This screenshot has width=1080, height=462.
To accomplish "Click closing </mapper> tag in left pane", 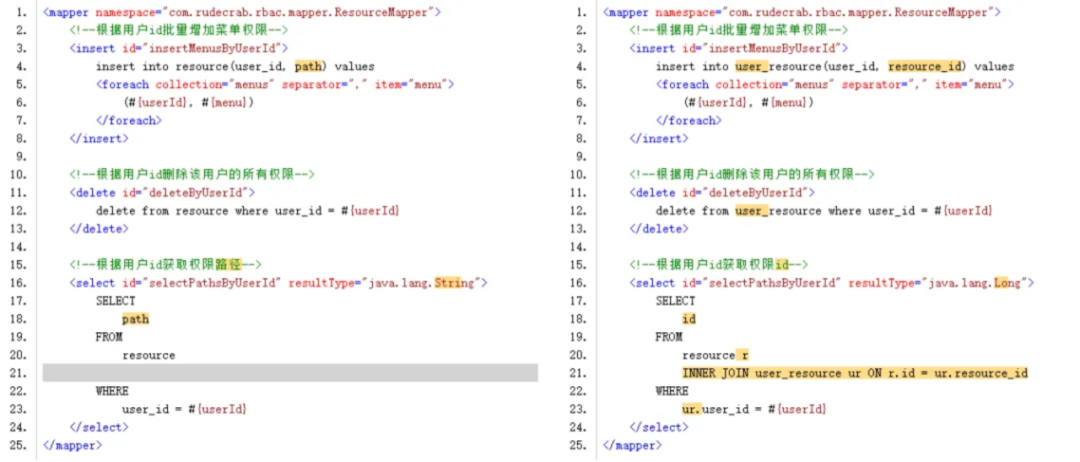I will [71, 445].
